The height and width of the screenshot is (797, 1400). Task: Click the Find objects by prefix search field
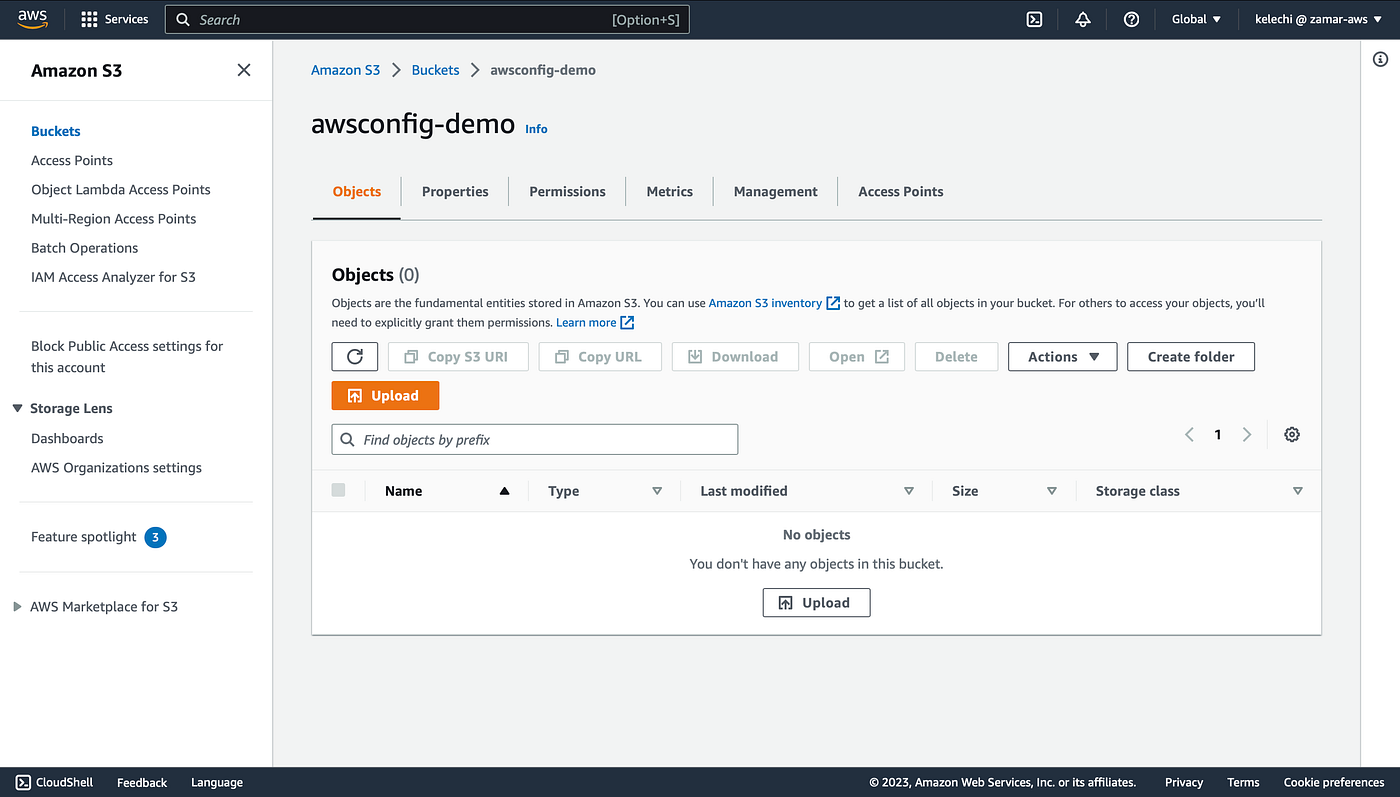pyautogui.click(x=535, y=439)
